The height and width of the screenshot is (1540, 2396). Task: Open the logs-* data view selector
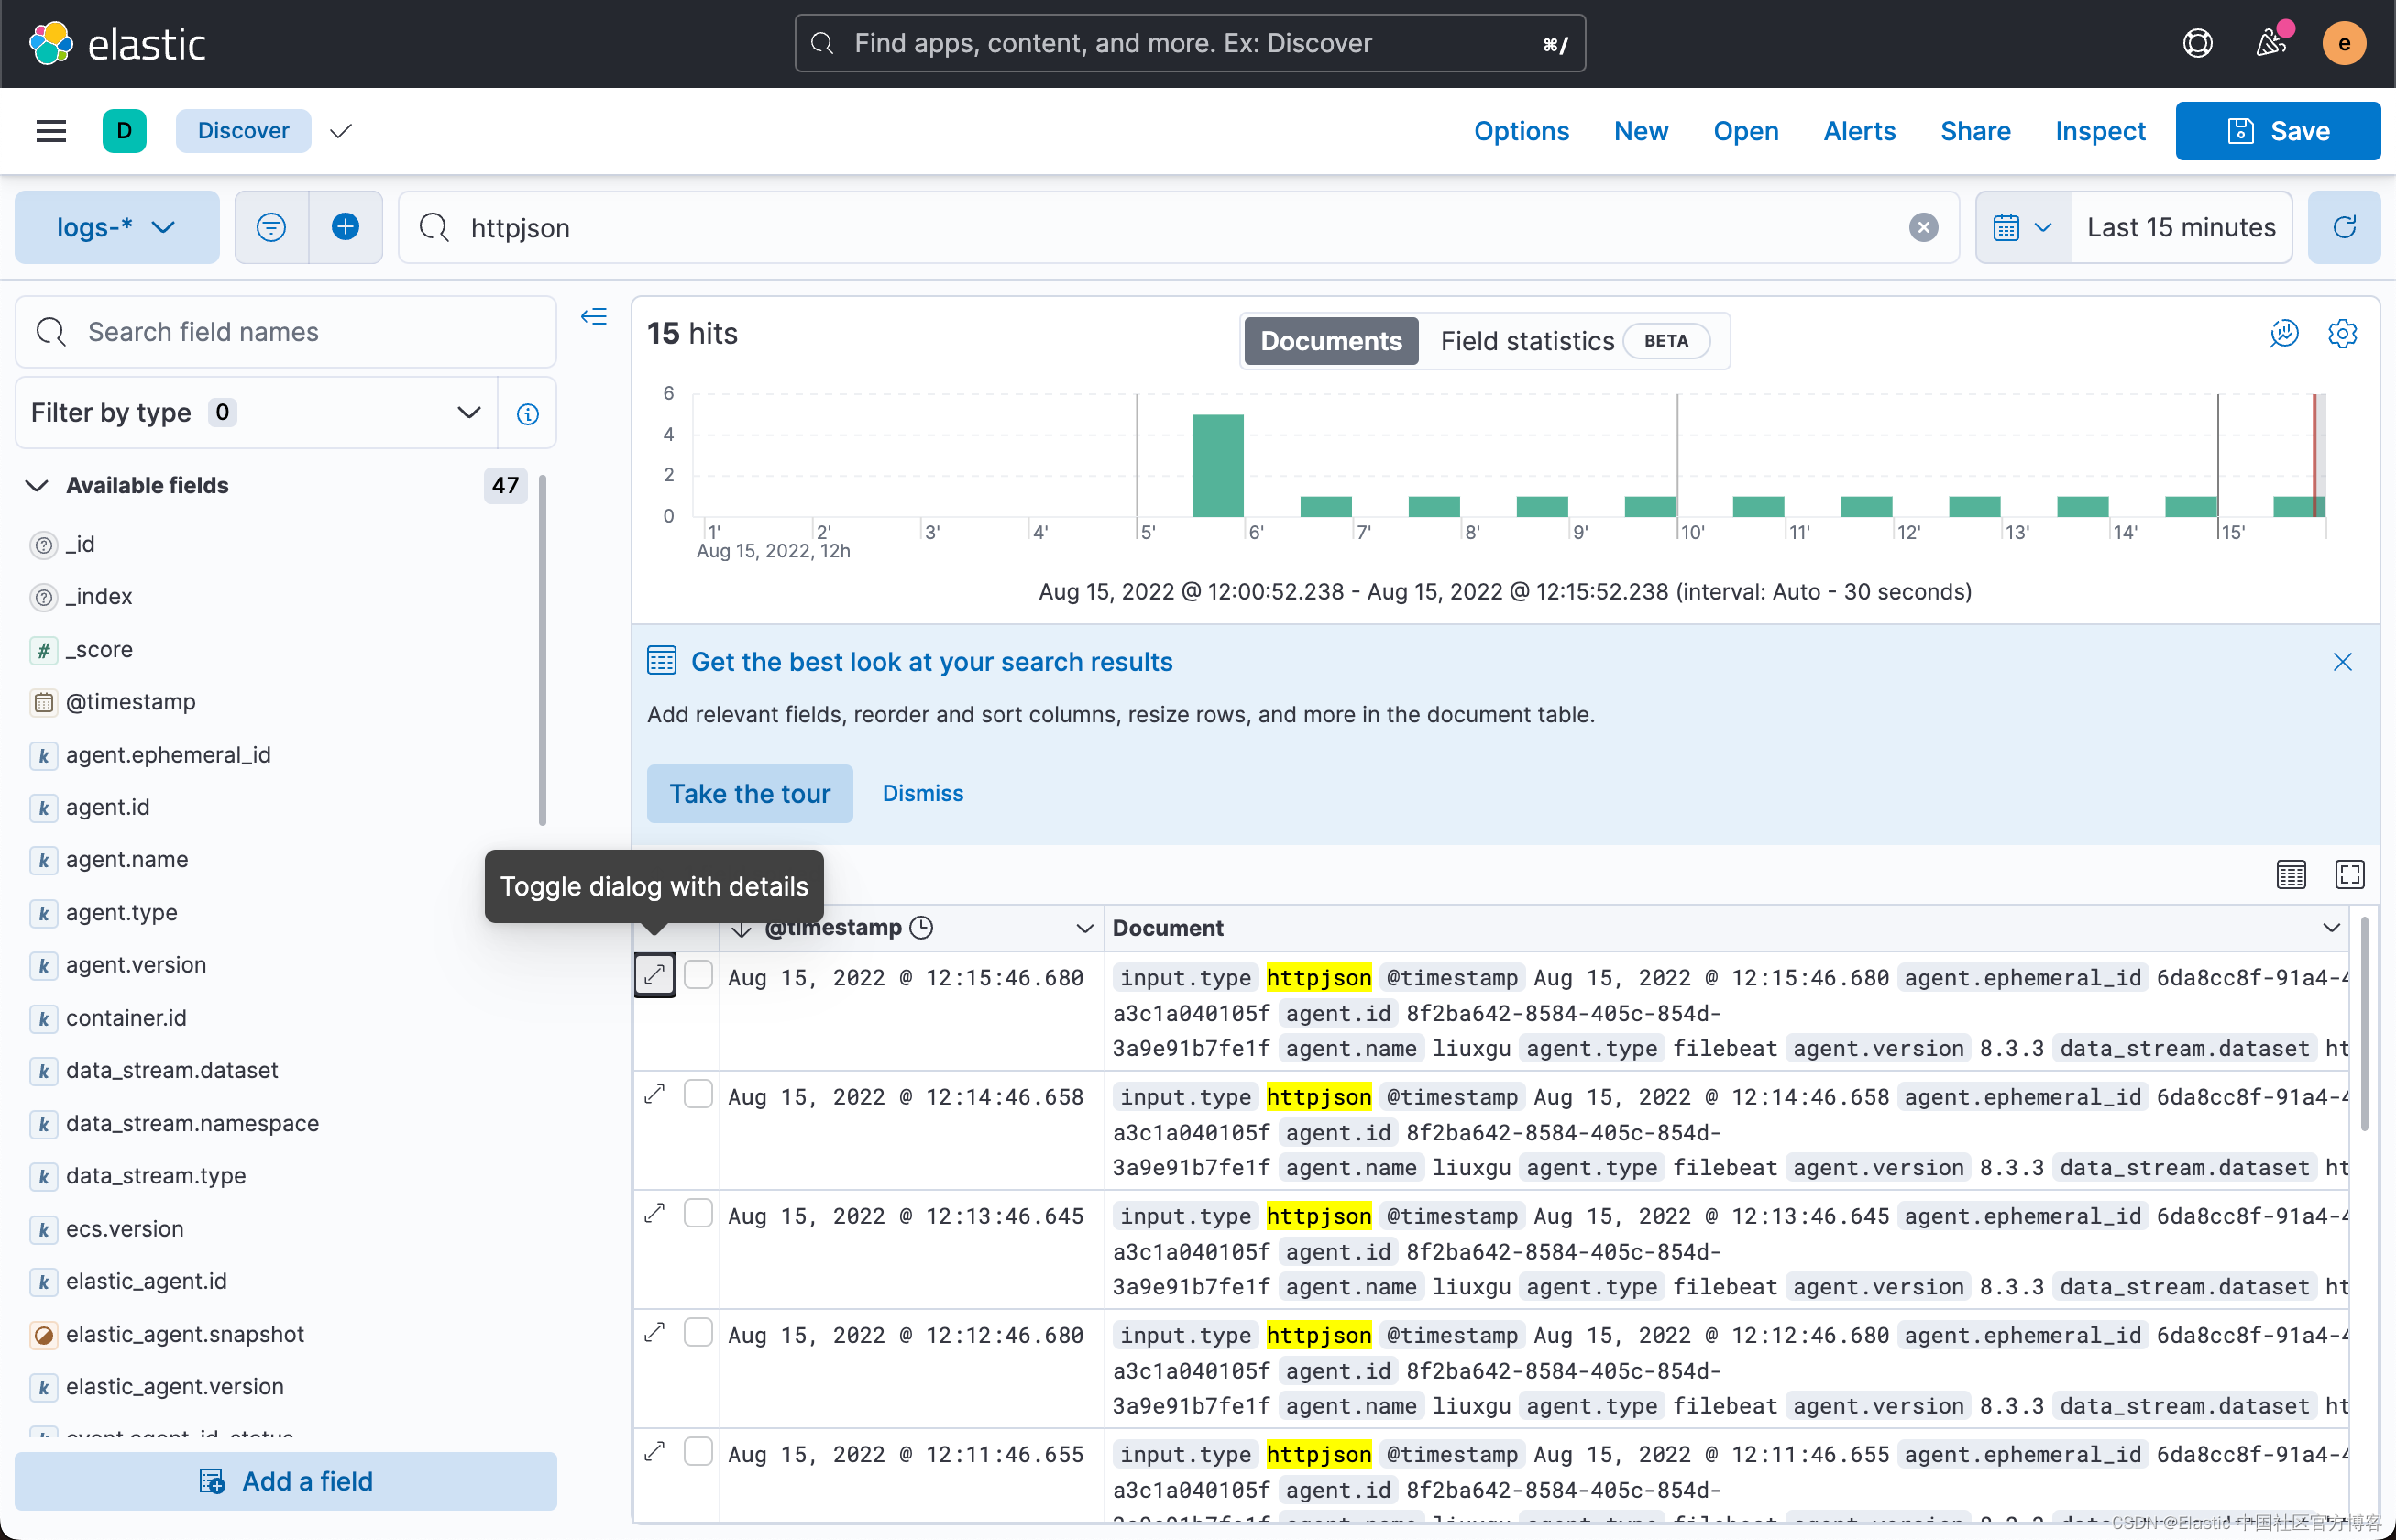click(116, 227)
